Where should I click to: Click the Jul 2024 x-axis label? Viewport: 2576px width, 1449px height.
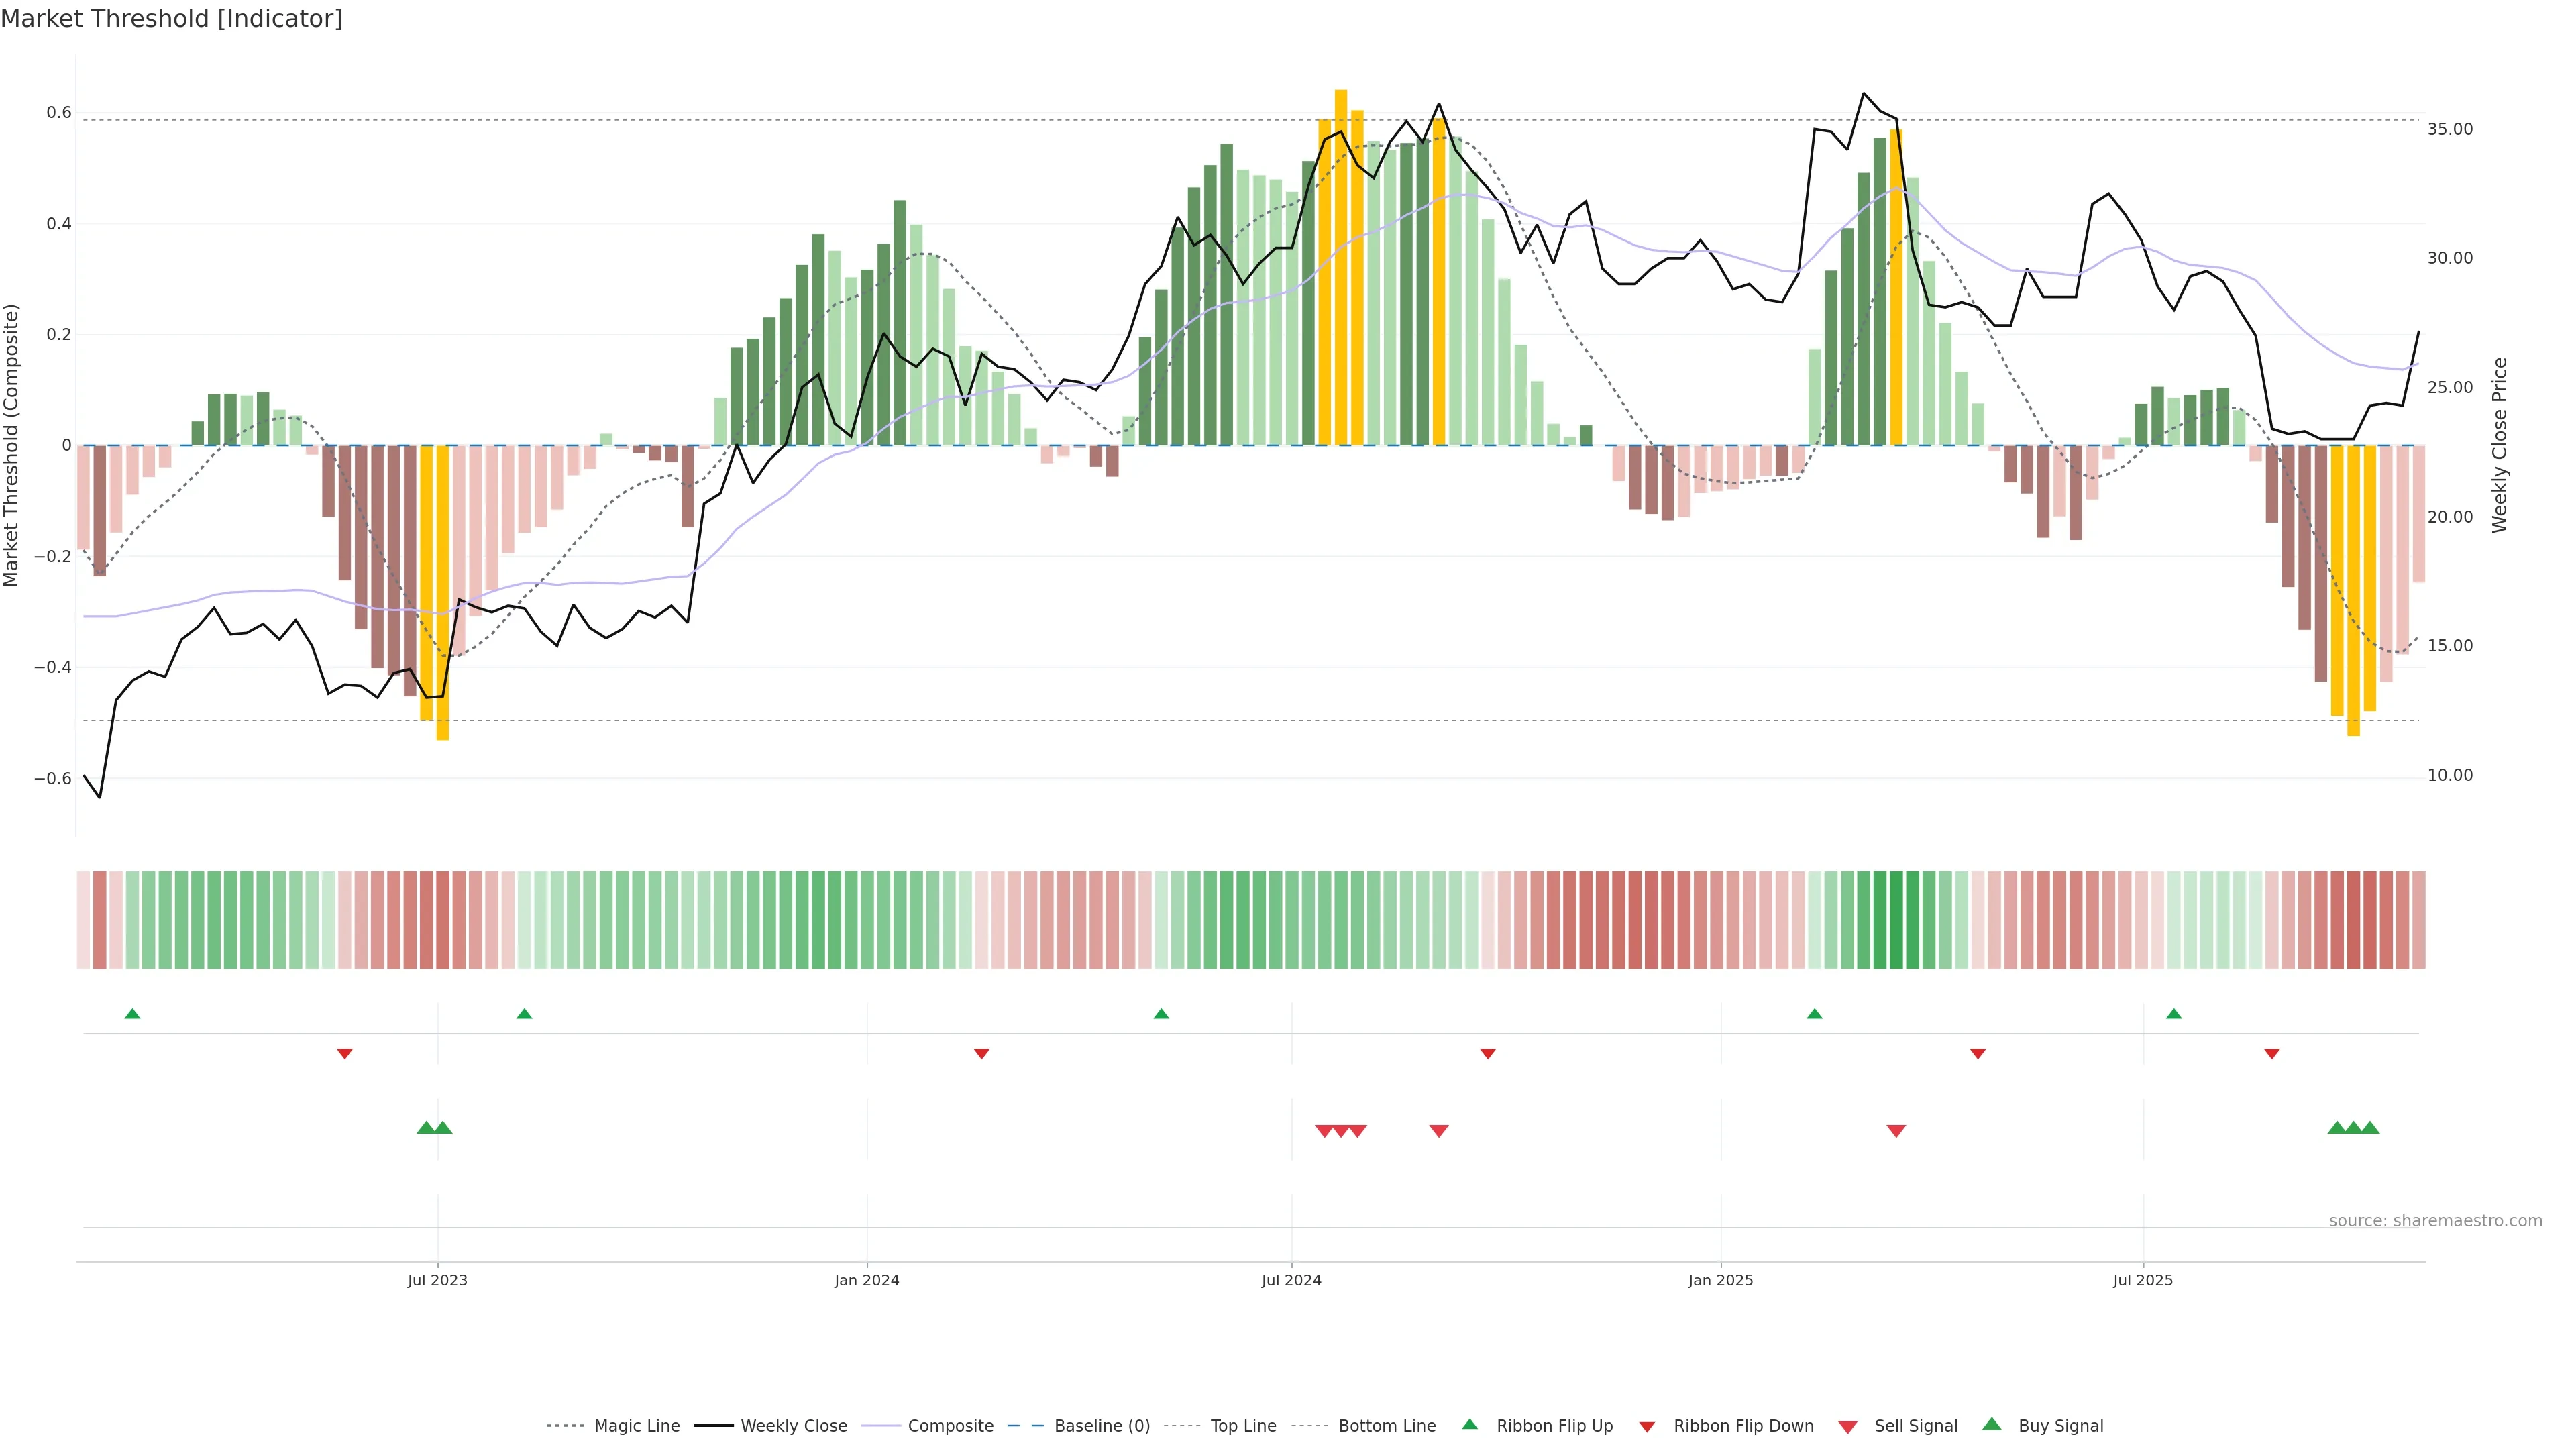pyautogui.click(x=1291, y=1281)
